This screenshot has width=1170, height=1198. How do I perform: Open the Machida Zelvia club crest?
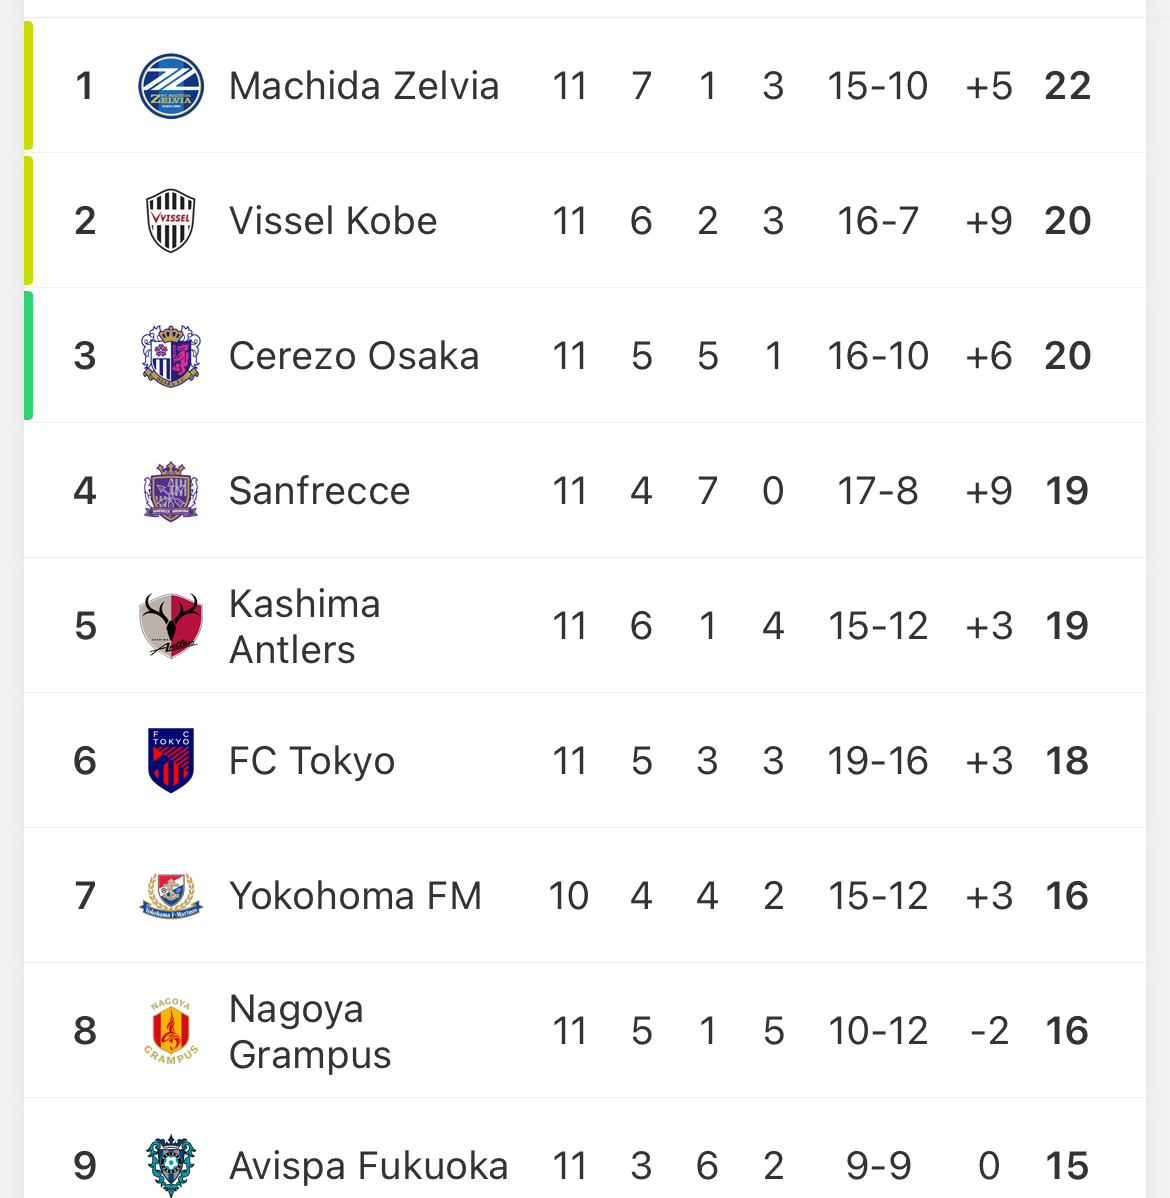click(x=170, y=86)
